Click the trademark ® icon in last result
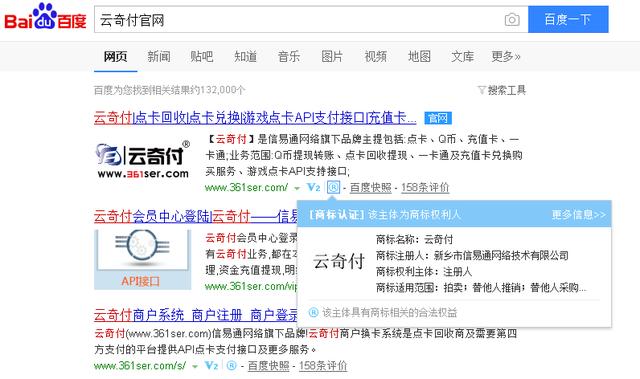Image resolution: width=640 pixels, height=379 pixels. (231, 366)
